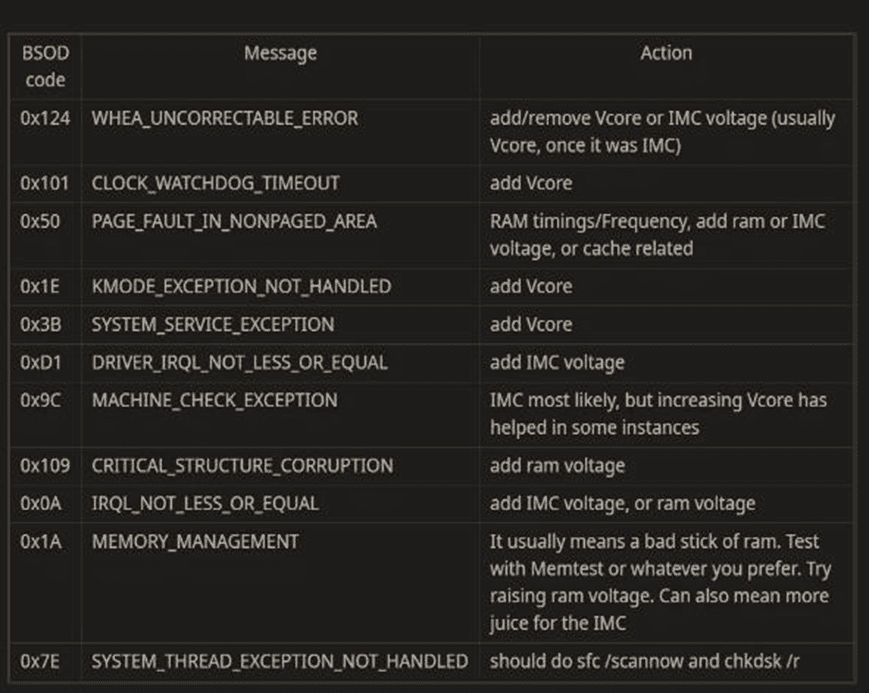Viewport: 869px width, 693px height.
Task: Click the 0x50 code cell
Action: click(40, 221)
